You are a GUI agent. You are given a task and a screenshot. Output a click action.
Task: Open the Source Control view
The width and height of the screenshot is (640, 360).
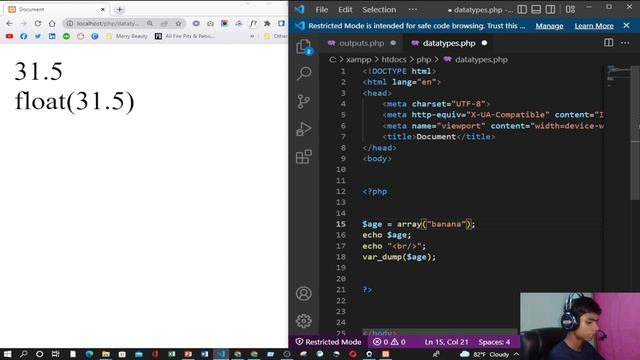click(x=304, y=101)
